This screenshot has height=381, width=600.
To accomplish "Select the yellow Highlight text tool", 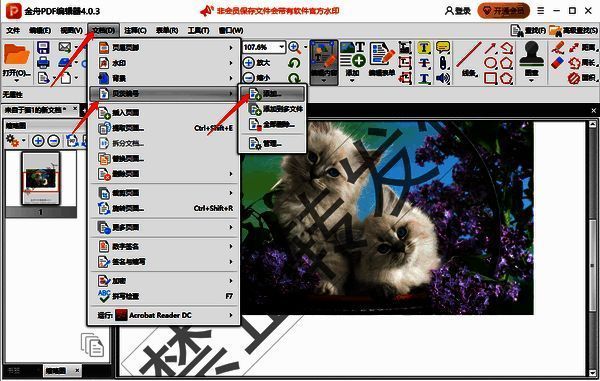I will [x=424, y=48].
